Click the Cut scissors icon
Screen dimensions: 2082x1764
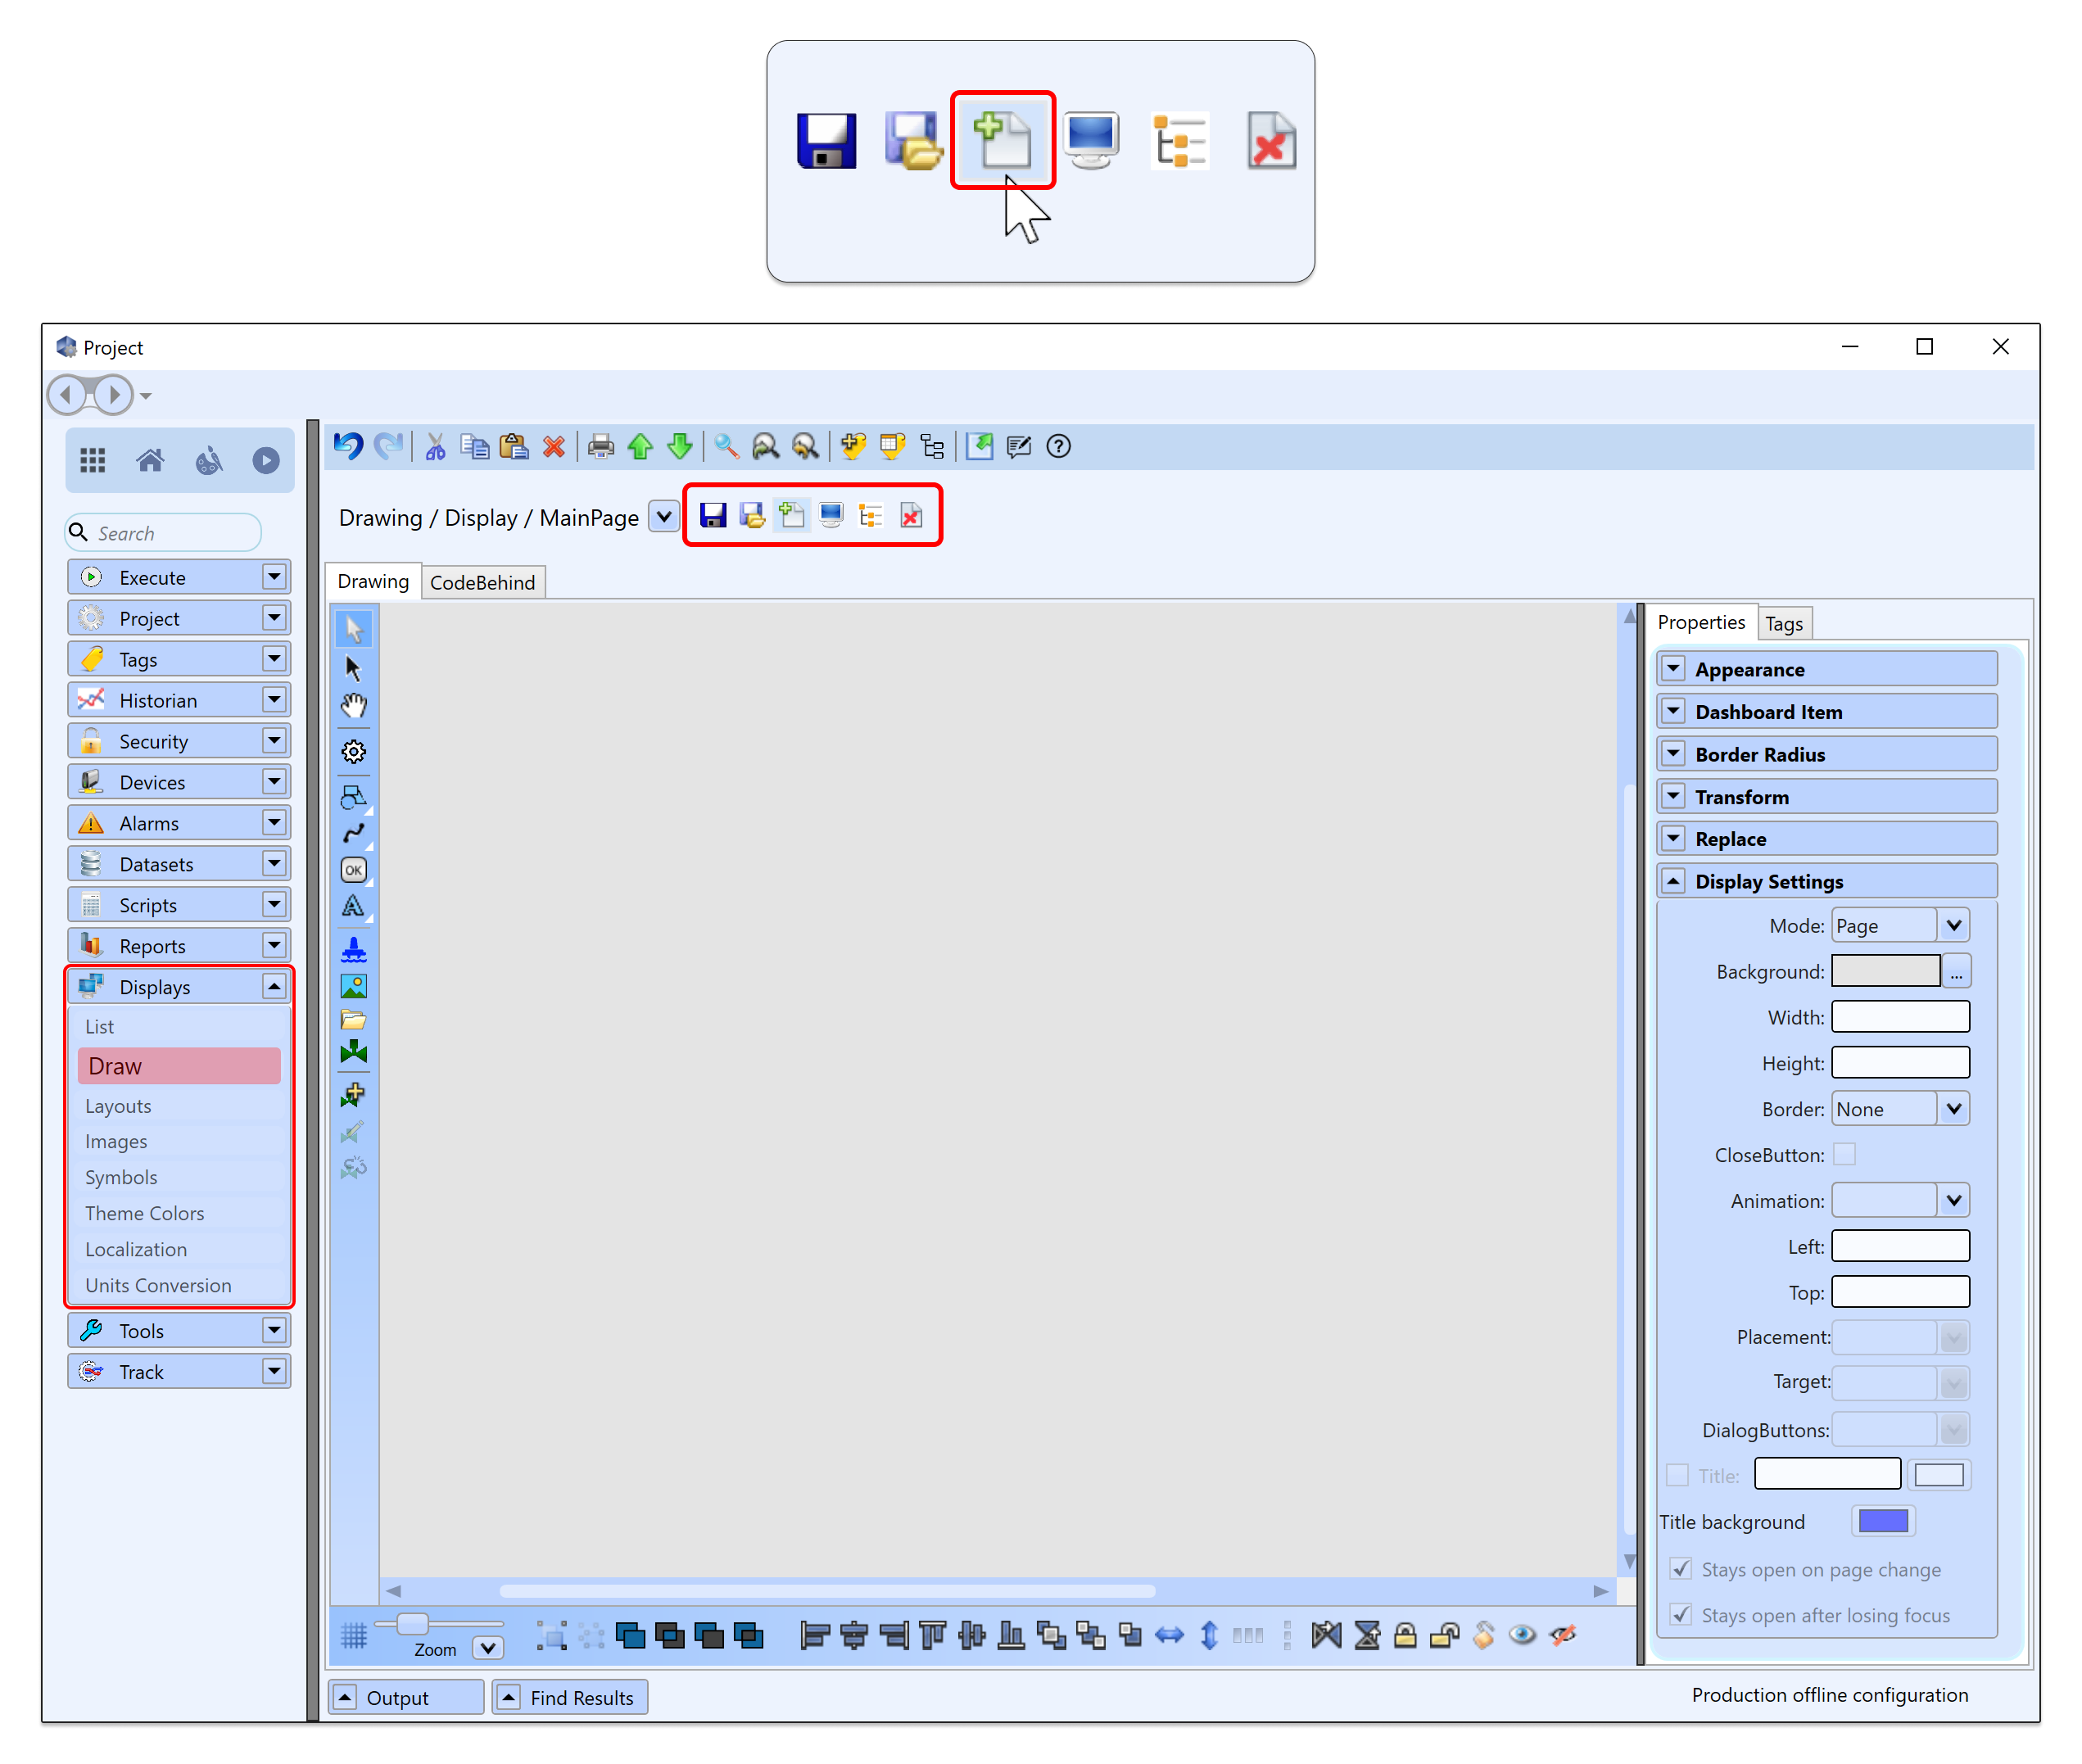[435, 446]
